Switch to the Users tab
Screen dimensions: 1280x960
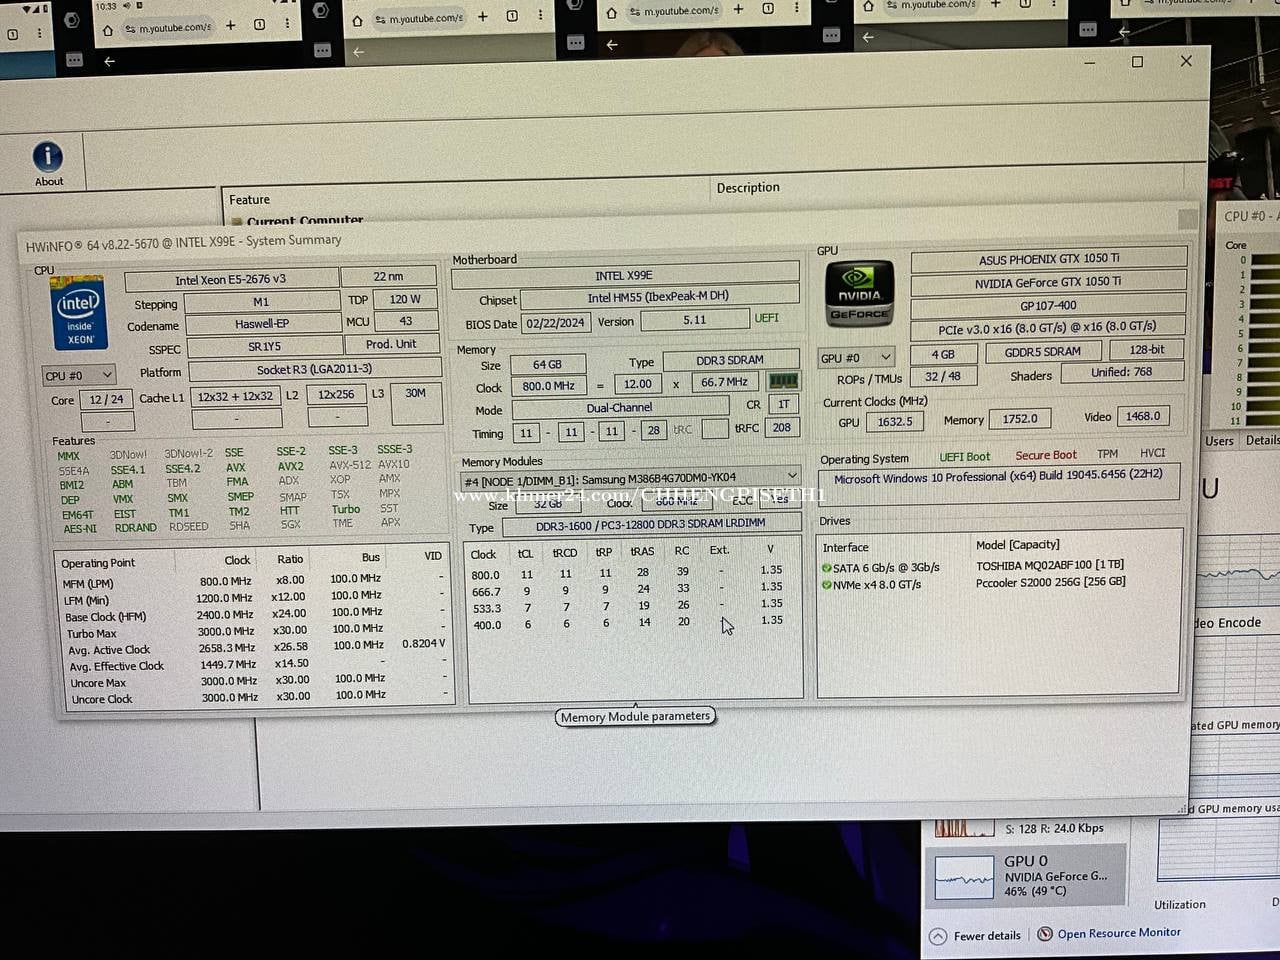pyautogui.click(x=1219, y=441)
